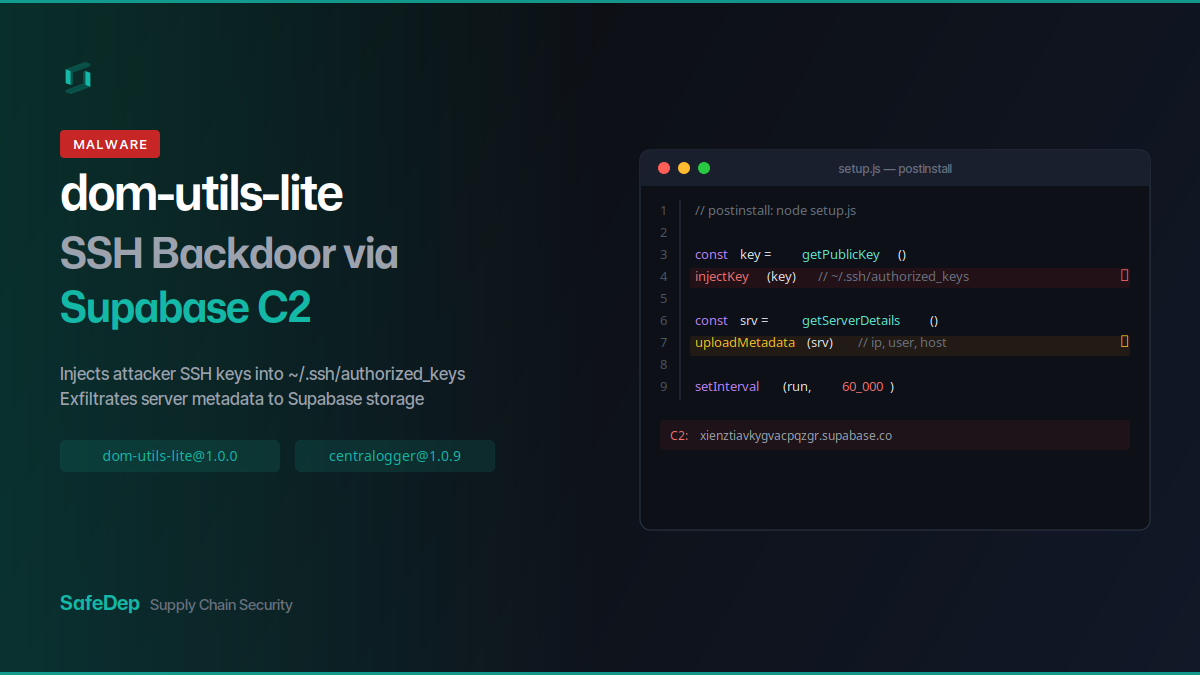Open the Supply Chain Security footer item

point(221,604)
